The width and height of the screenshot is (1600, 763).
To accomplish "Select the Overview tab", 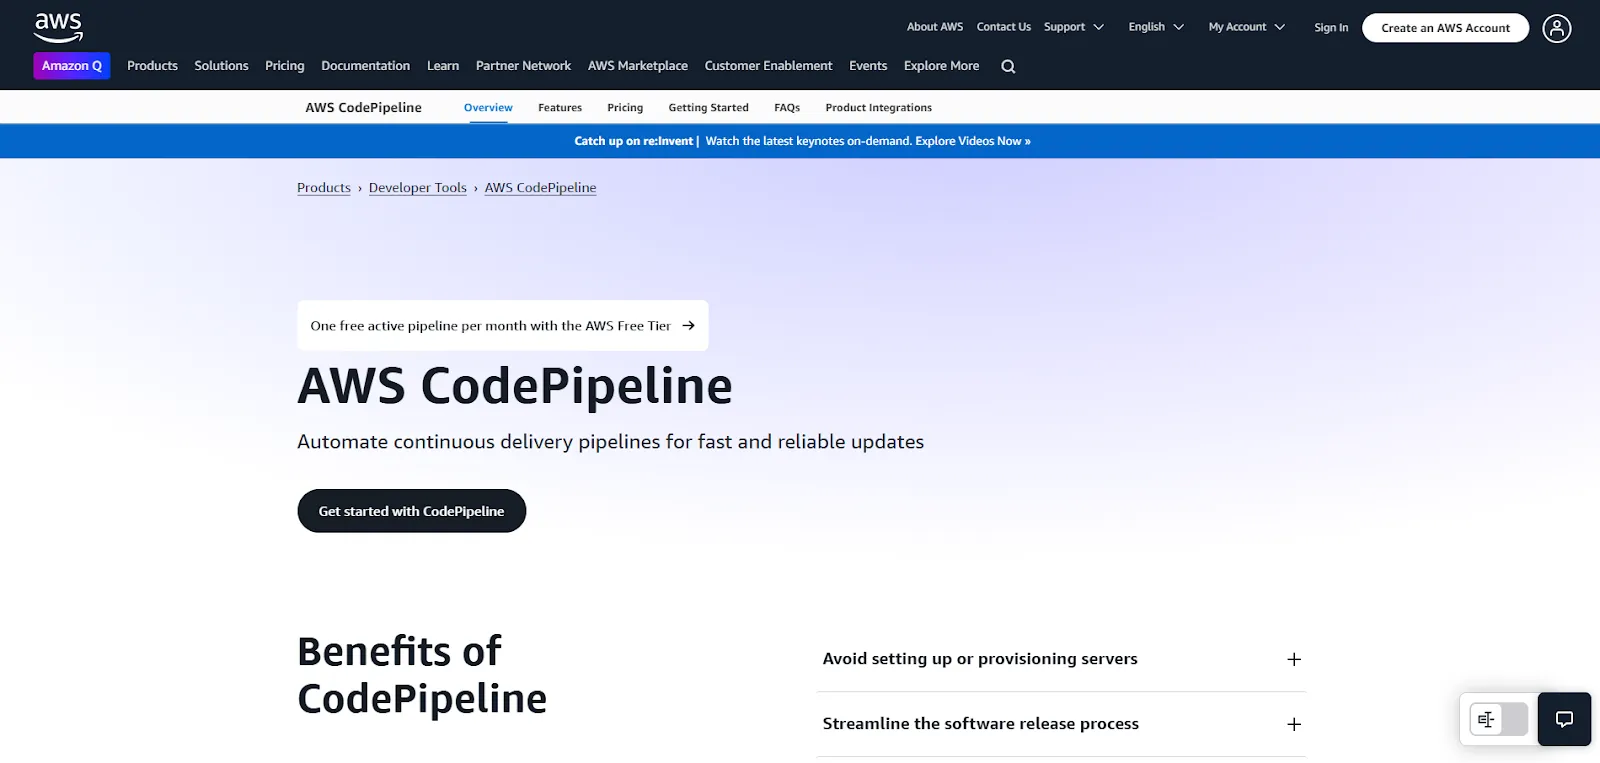I will (488, 108).
